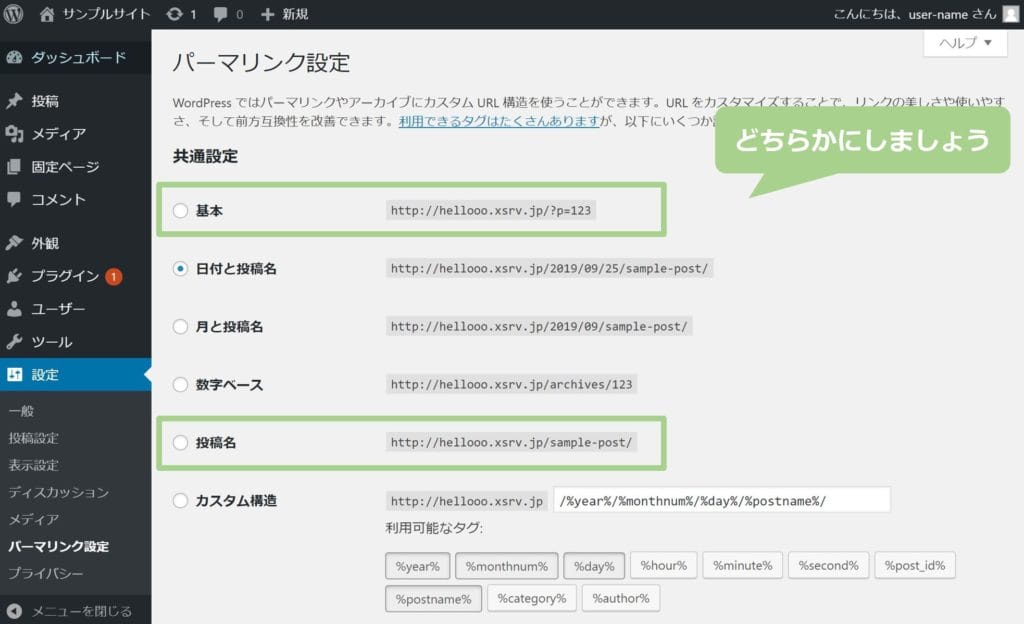Open ダッシュボード from the sidebar
Image resolution: width=1024 pixels, height=624 pixels.
pos(78,57)
